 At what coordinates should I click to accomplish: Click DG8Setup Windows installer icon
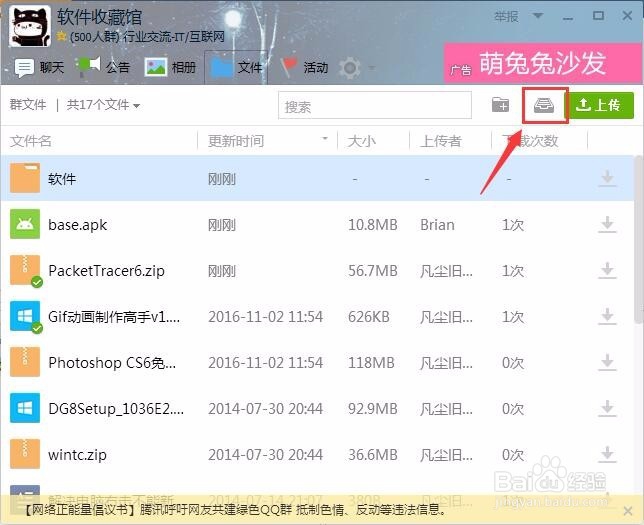coord(25,408)
